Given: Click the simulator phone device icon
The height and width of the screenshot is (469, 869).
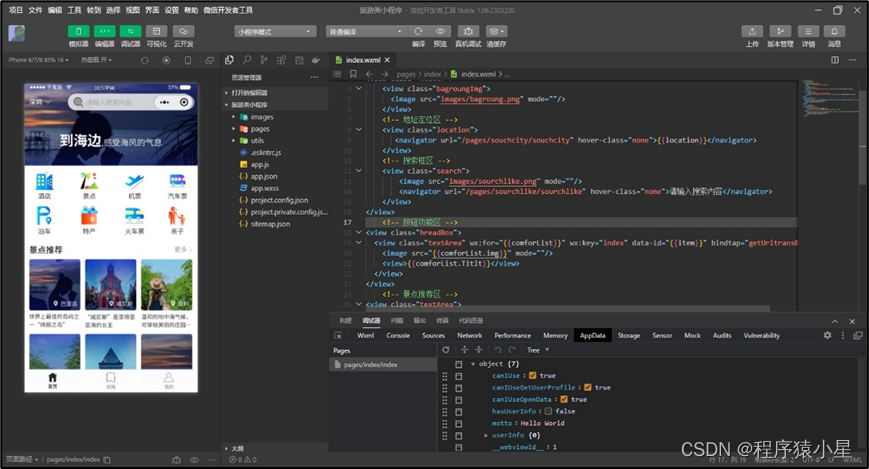Looking at the screenshot, I should pos(188,60).
